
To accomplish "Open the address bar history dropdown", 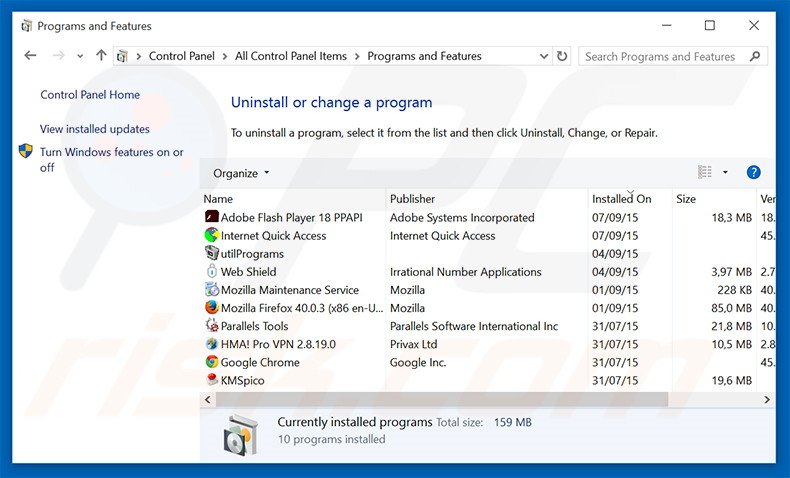I will tap(544, 57).
